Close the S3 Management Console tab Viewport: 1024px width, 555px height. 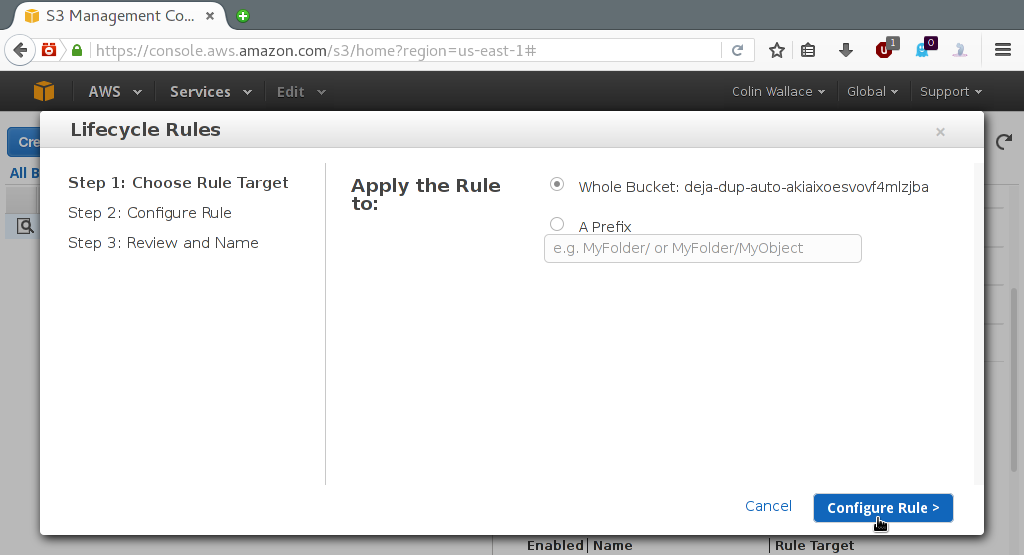(210, 16)
